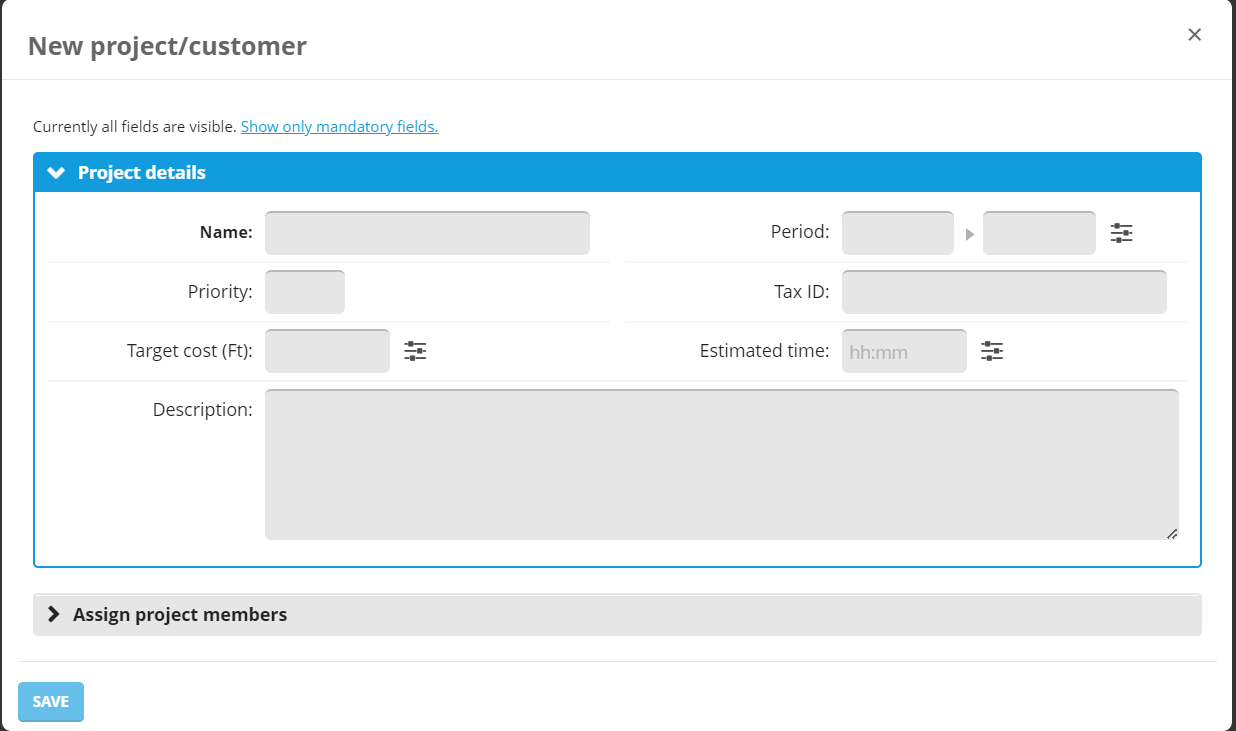The image size is (1236, 731).
Task: Focus the Target cost (Ft) field
Action: click(x=327, y=351)
